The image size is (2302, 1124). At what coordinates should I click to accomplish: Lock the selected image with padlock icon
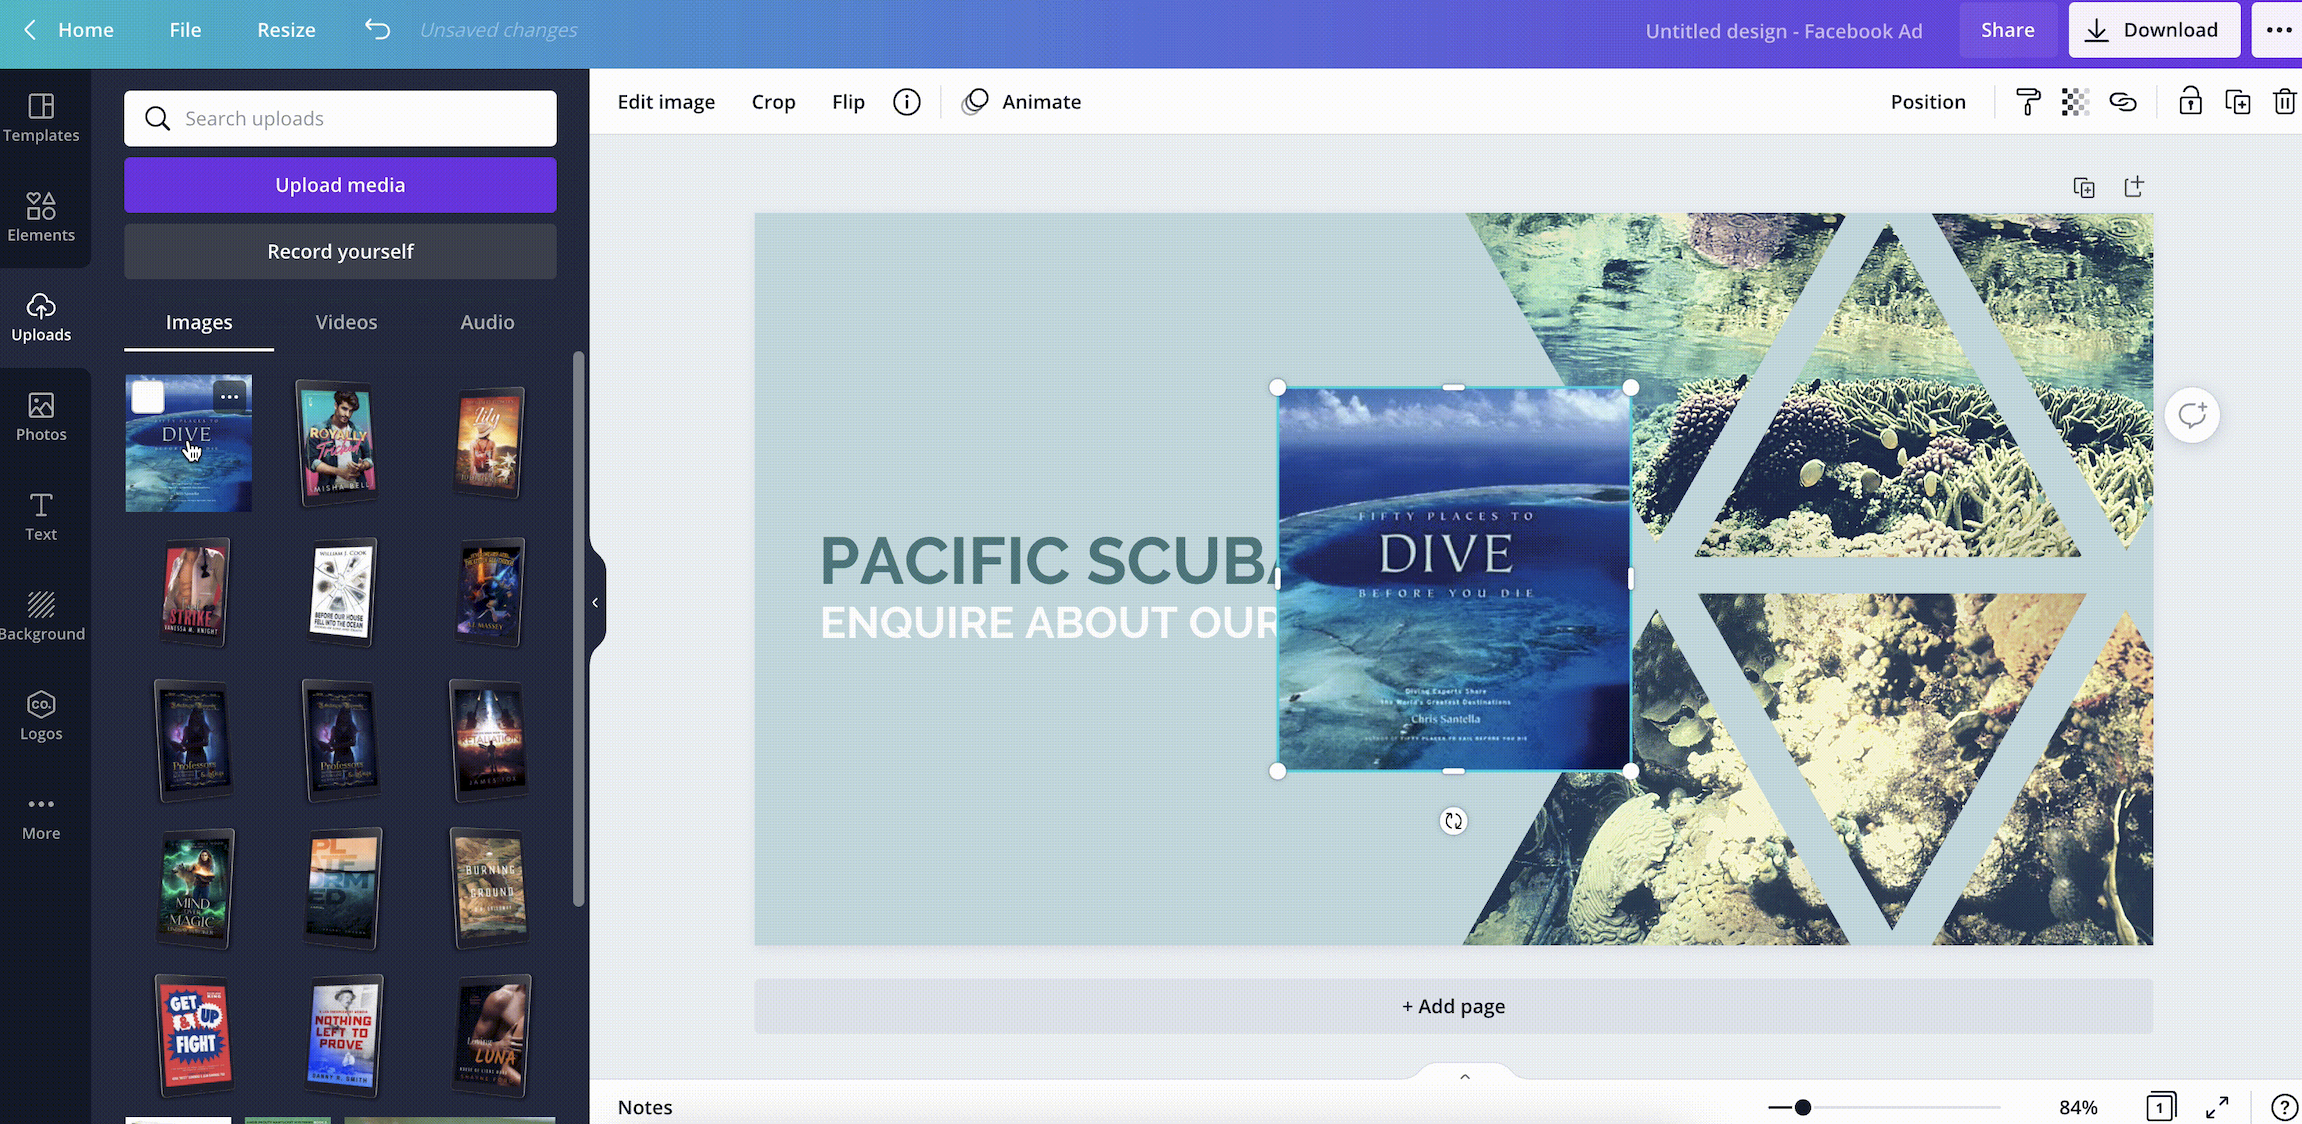pos(2190,102)
